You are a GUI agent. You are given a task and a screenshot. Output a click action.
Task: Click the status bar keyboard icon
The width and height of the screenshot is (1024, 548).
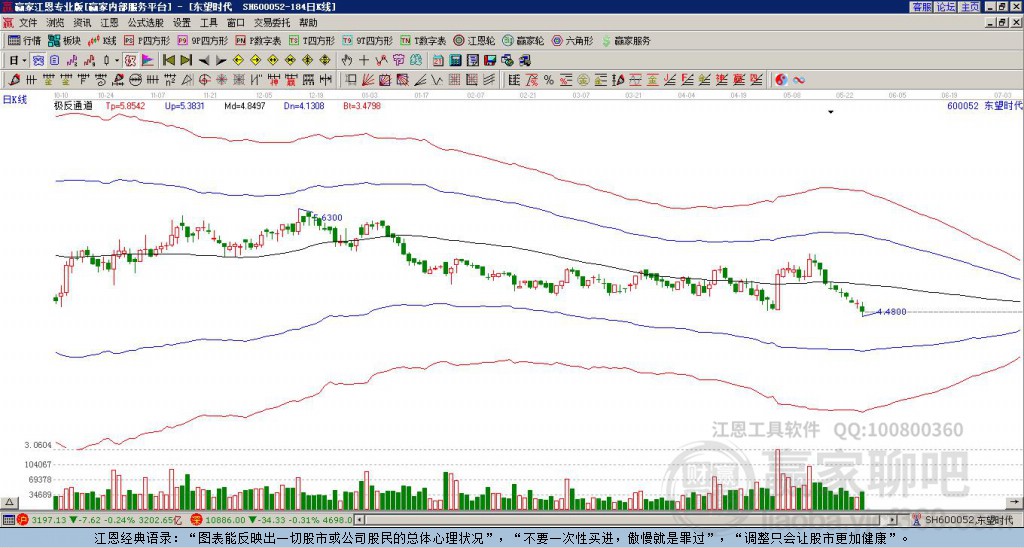point(8,520)
